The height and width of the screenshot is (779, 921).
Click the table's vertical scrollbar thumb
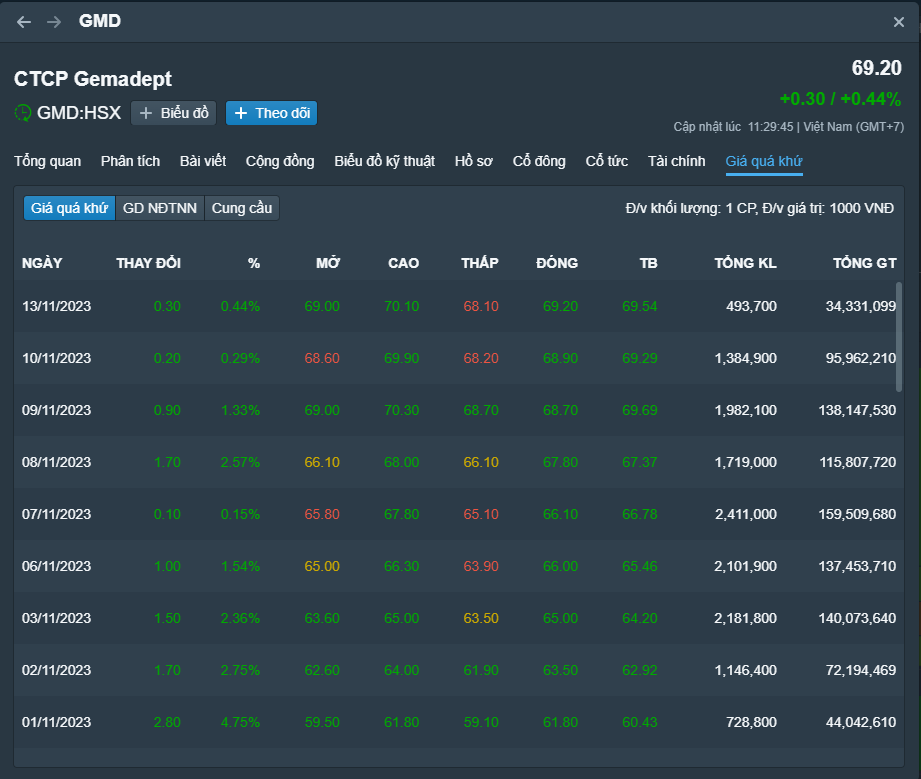coord(899,337)
